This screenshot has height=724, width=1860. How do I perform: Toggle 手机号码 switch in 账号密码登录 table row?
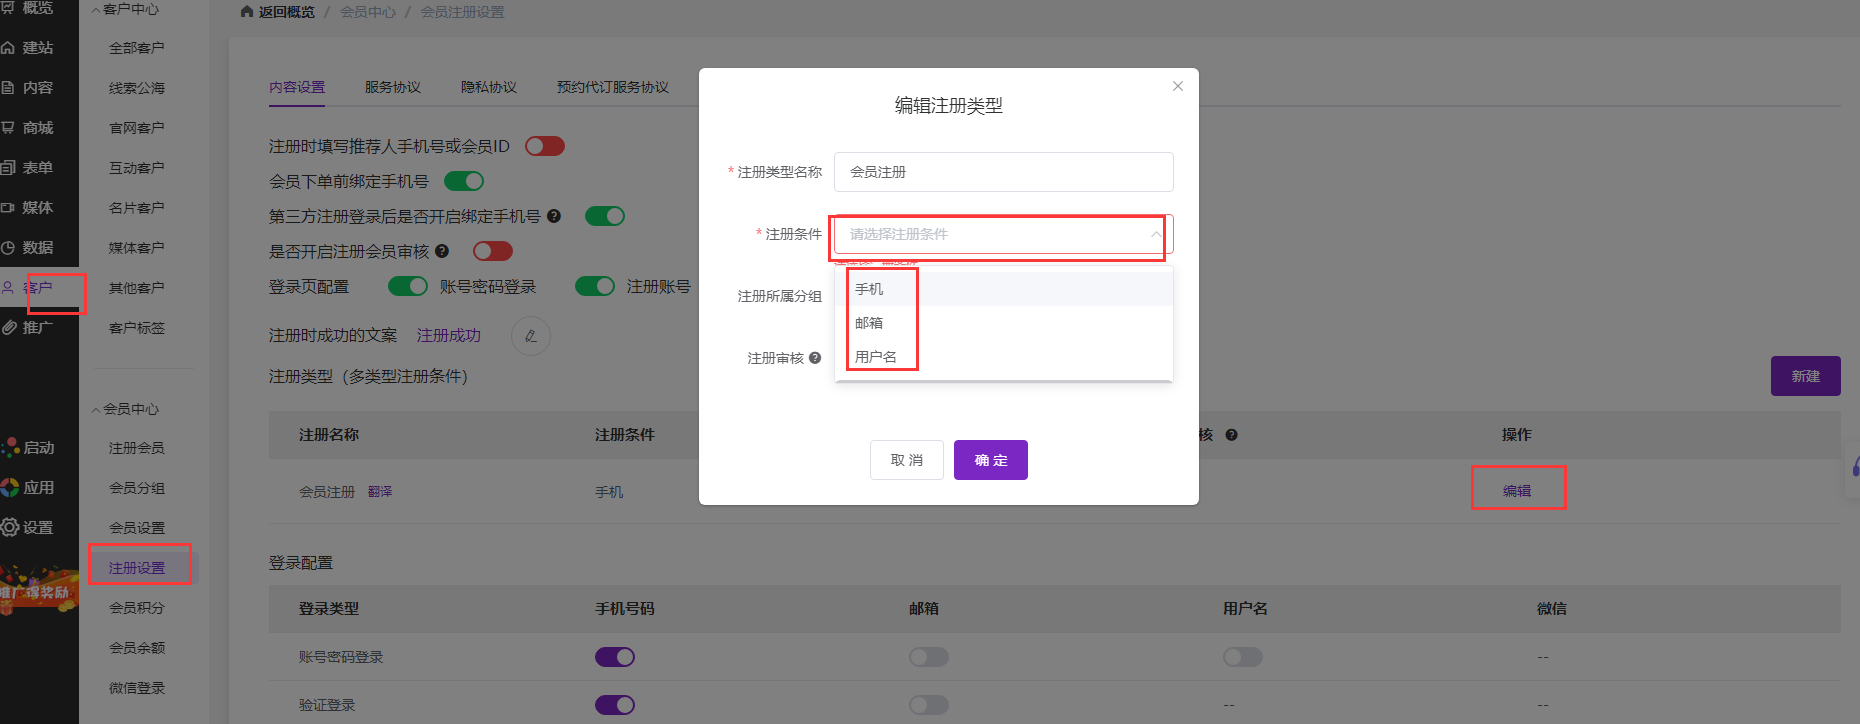(615, 657)
